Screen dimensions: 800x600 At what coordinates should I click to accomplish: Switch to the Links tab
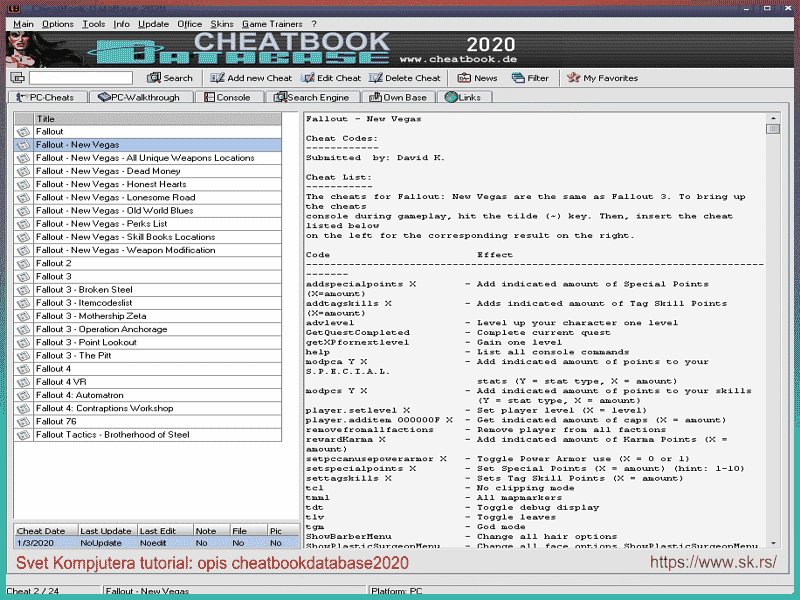[464, 97]
